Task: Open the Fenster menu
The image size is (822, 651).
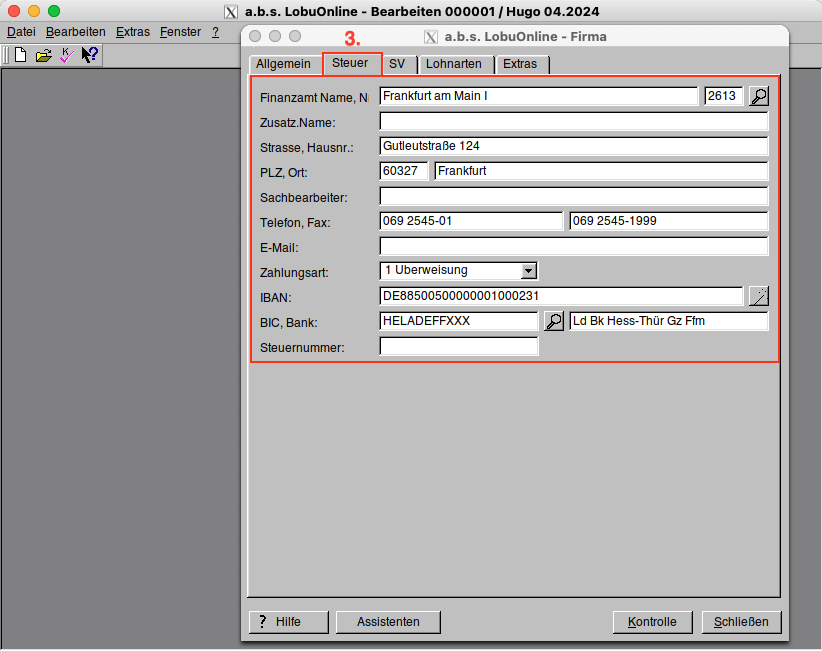Action: tap(180, 32)
